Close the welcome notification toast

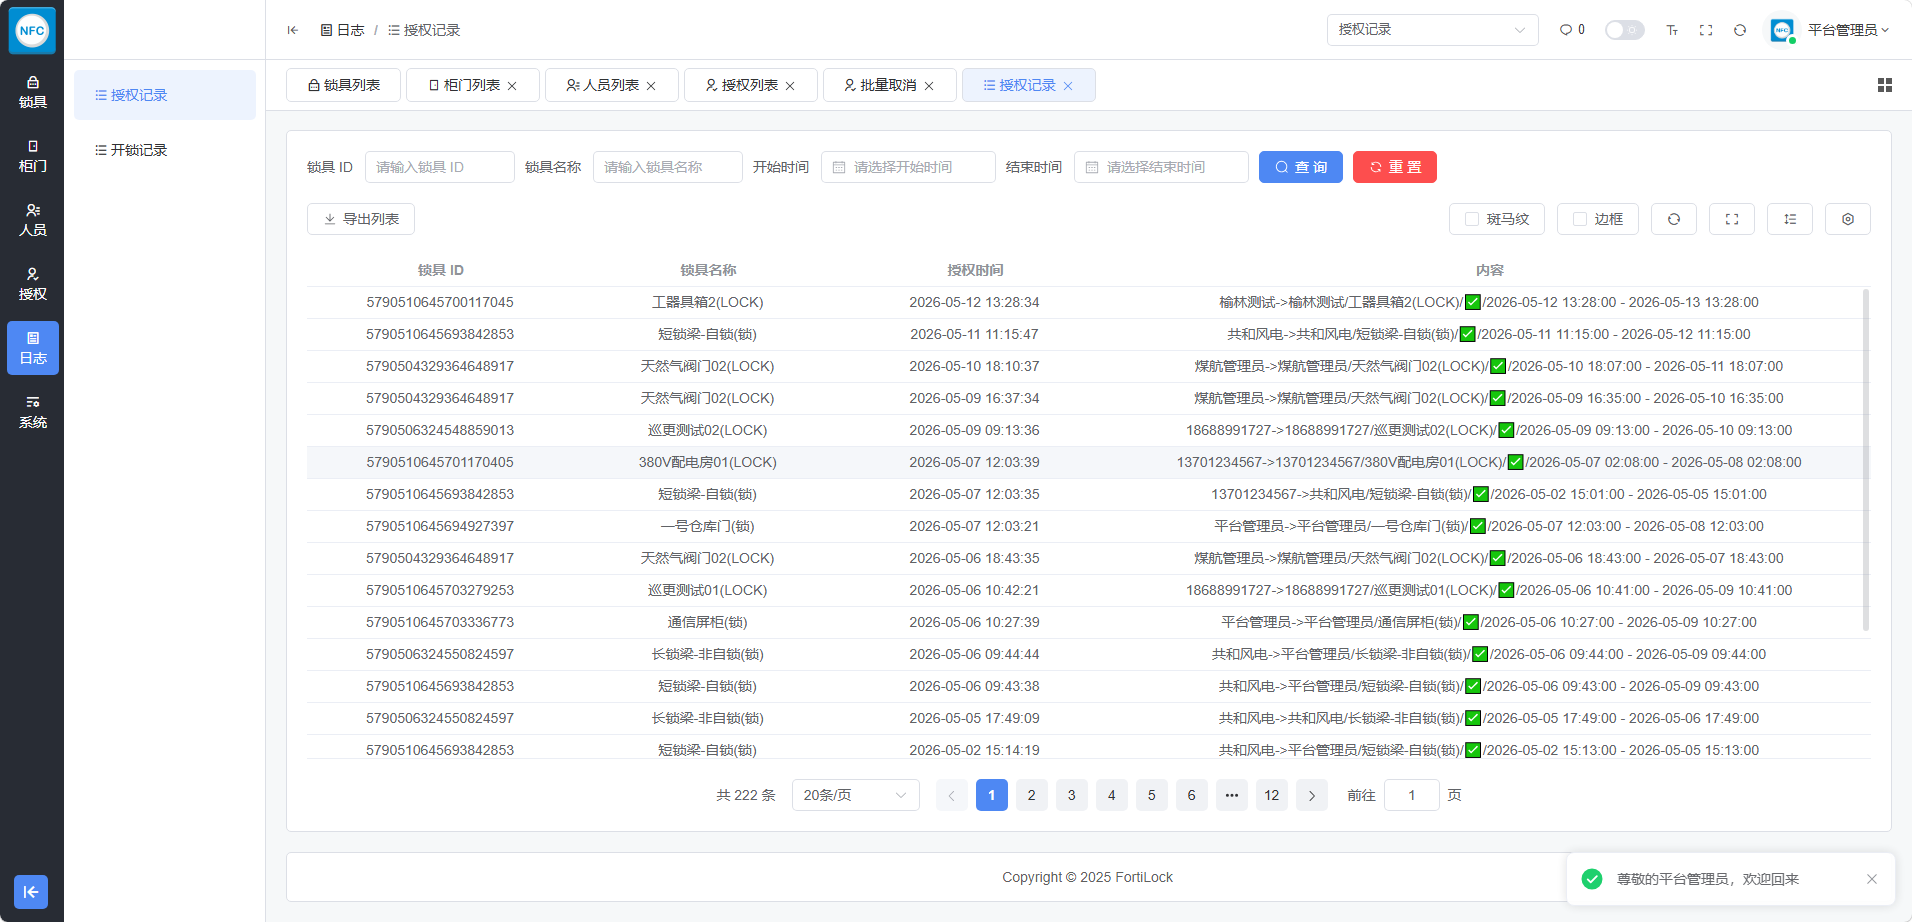(x=1872, y=879)
